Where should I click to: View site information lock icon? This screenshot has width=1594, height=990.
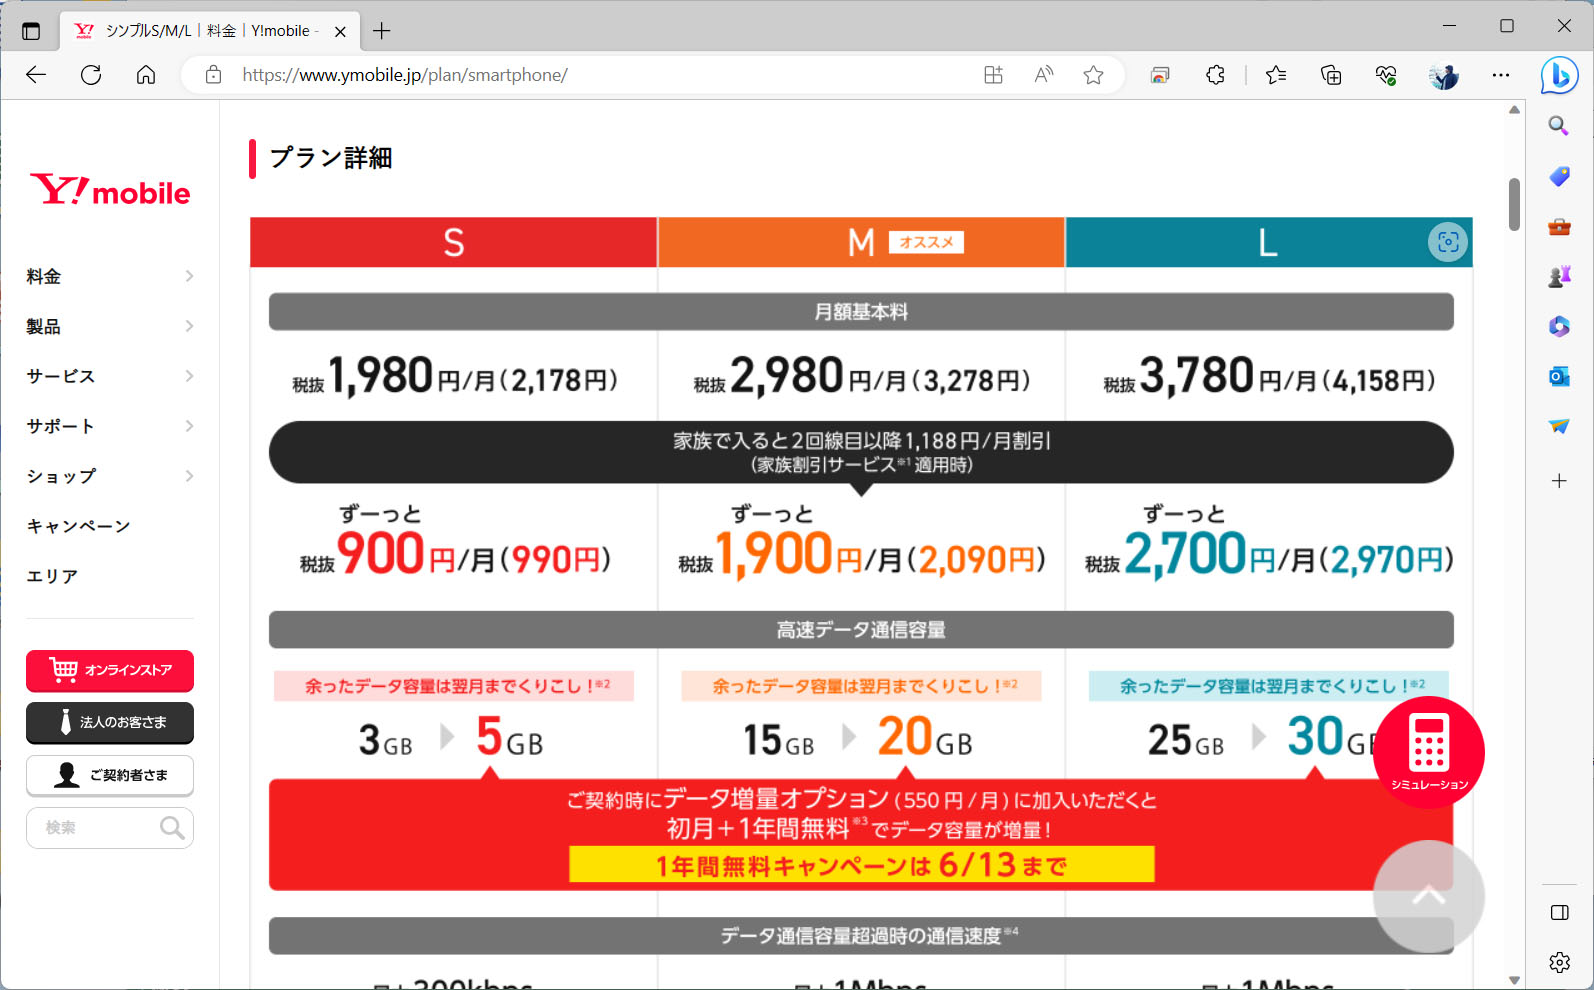(x=213, y=75)
